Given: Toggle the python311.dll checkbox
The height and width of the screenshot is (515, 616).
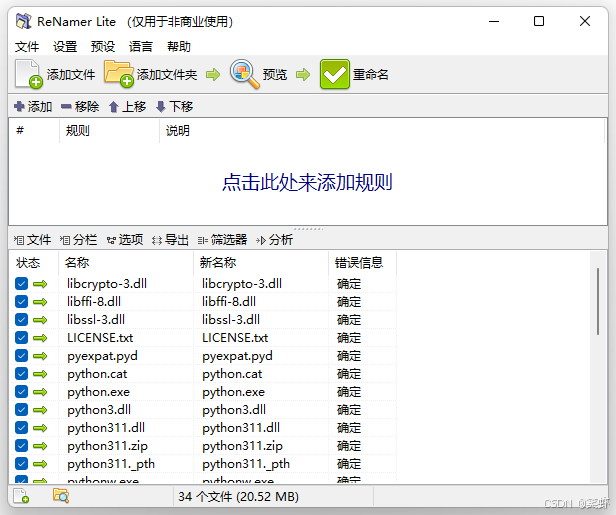Looking at the screenshot, I should pyautogui.click(x=22, y=428).
